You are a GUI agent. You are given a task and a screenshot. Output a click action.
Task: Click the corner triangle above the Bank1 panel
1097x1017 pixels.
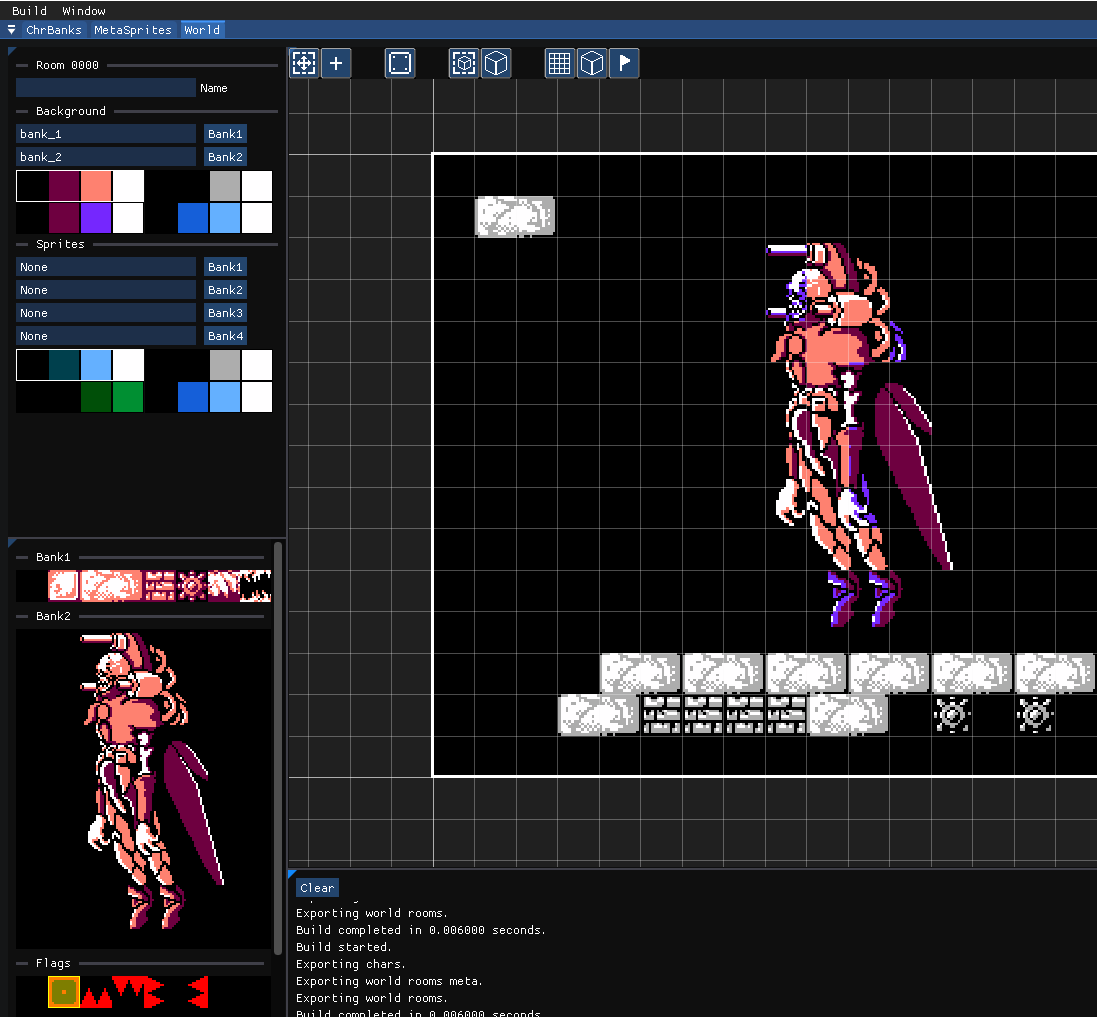click(x=11, y=542)
